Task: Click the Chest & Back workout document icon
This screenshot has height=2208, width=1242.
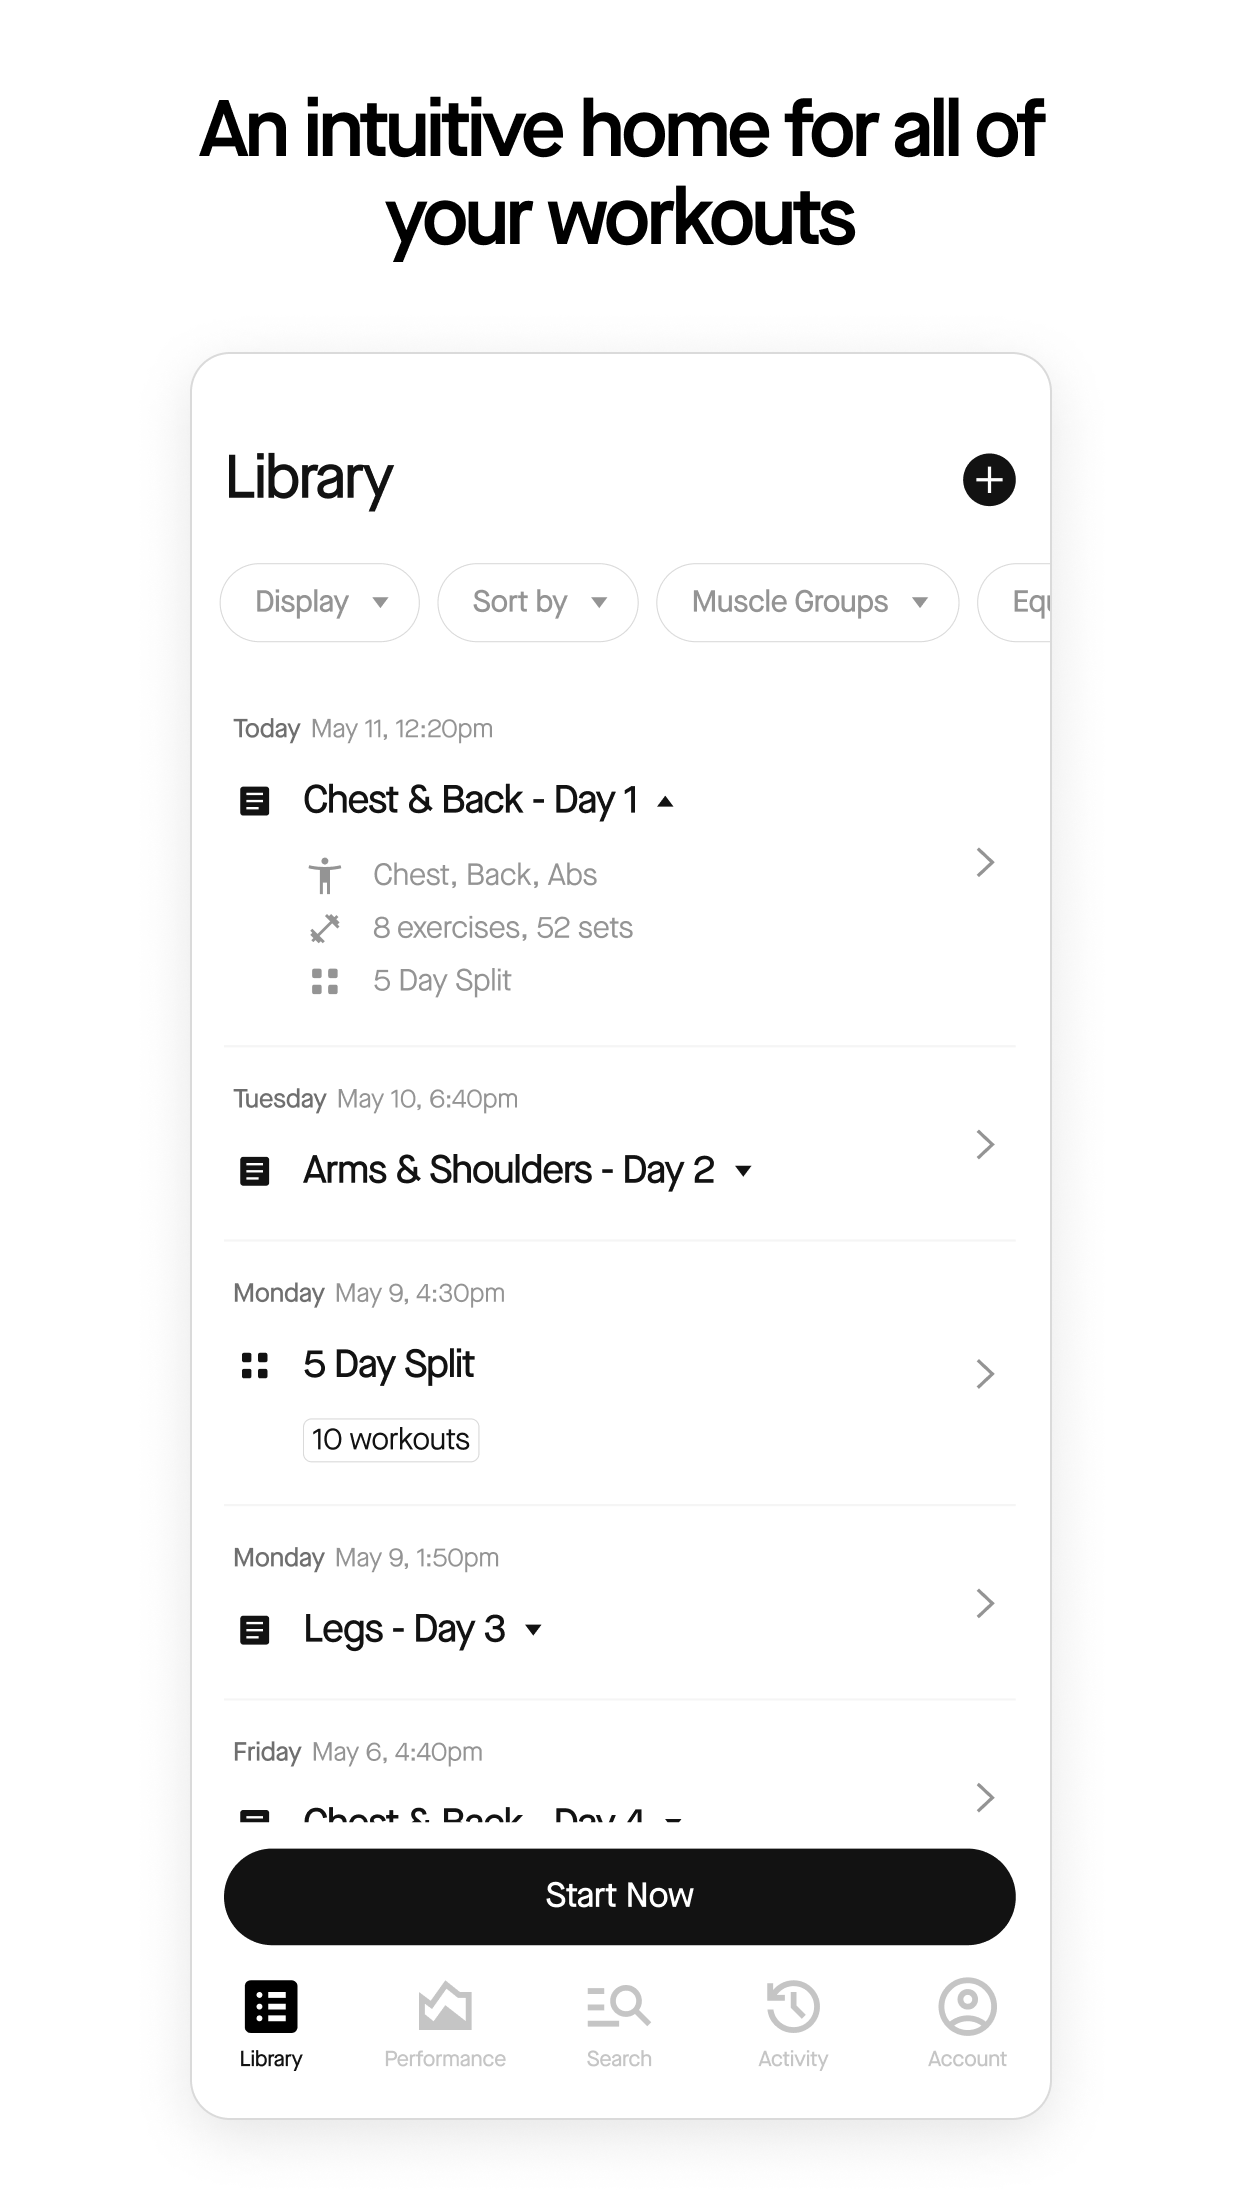Action: [255, 801]
